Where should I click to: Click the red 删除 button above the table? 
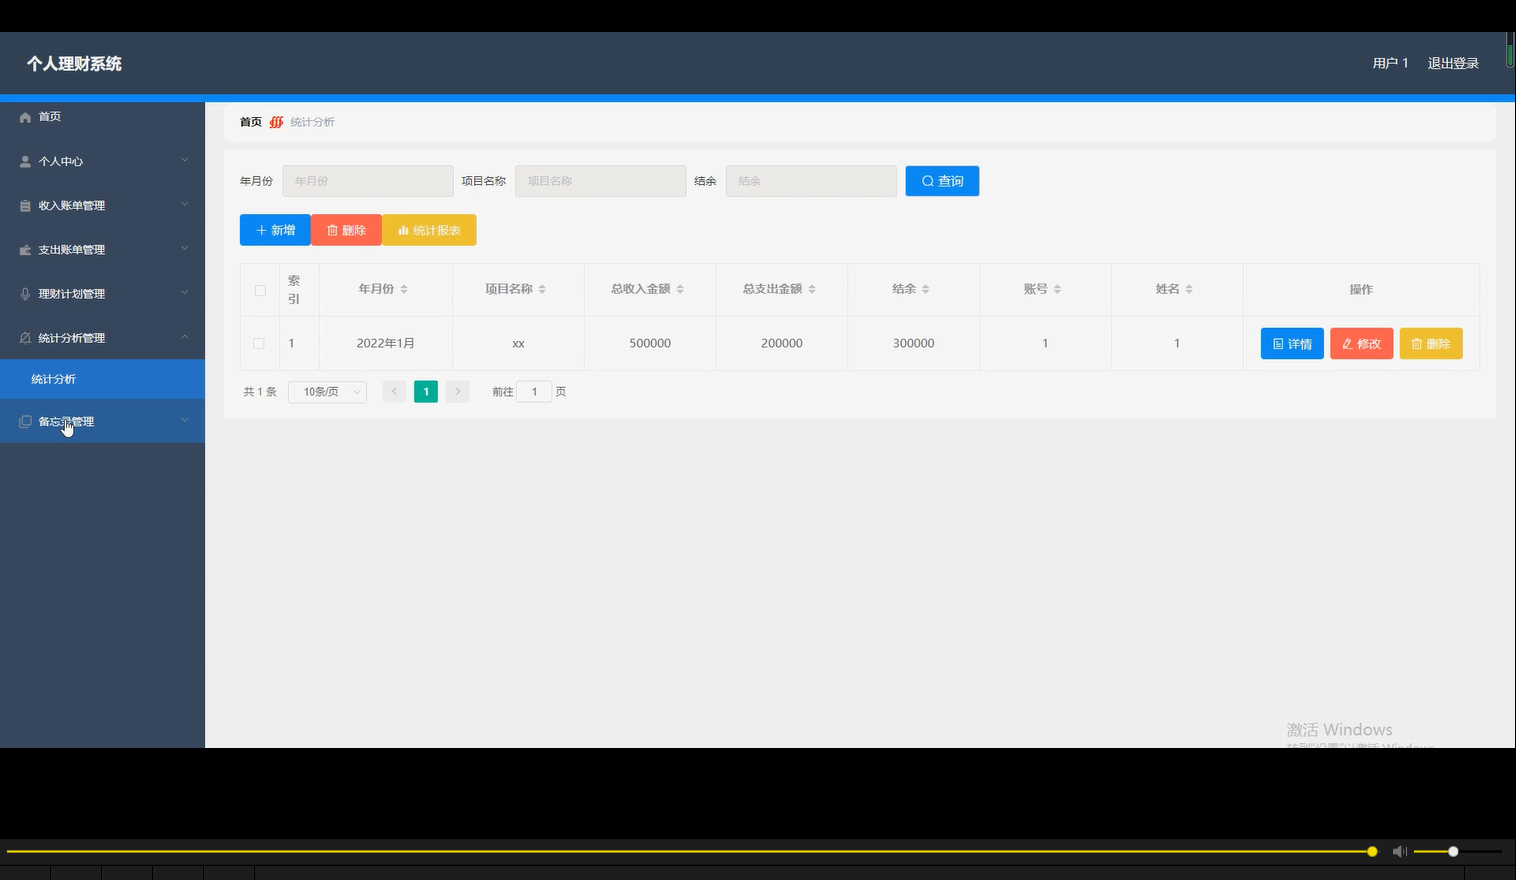[x=346, y=230]
